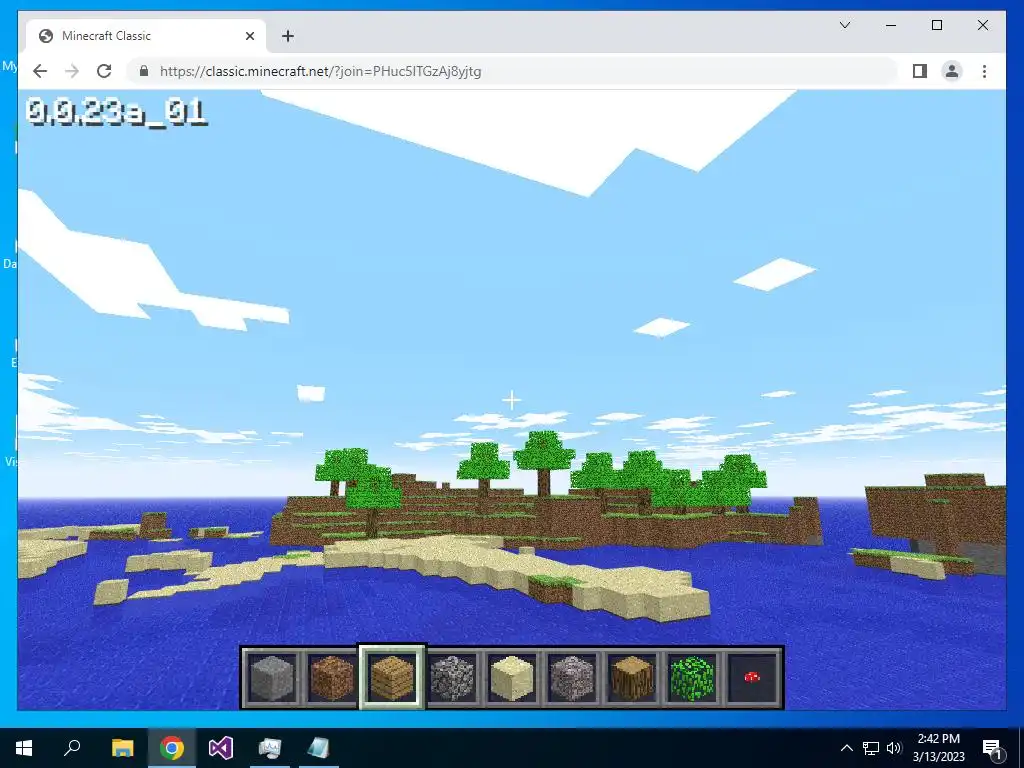
Task: Open the Windows Start menu
Action: point(24,748)
